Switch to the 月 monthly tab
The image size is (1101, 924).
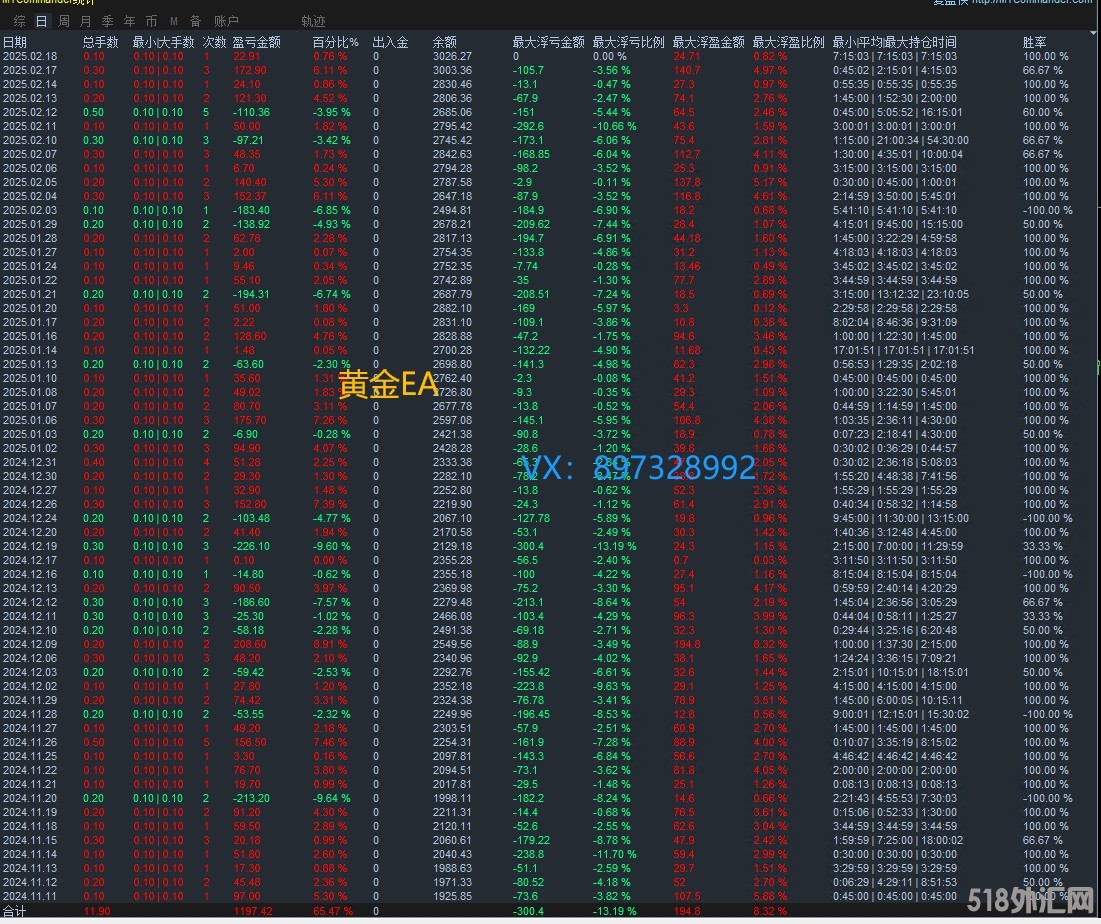point(86,21)
